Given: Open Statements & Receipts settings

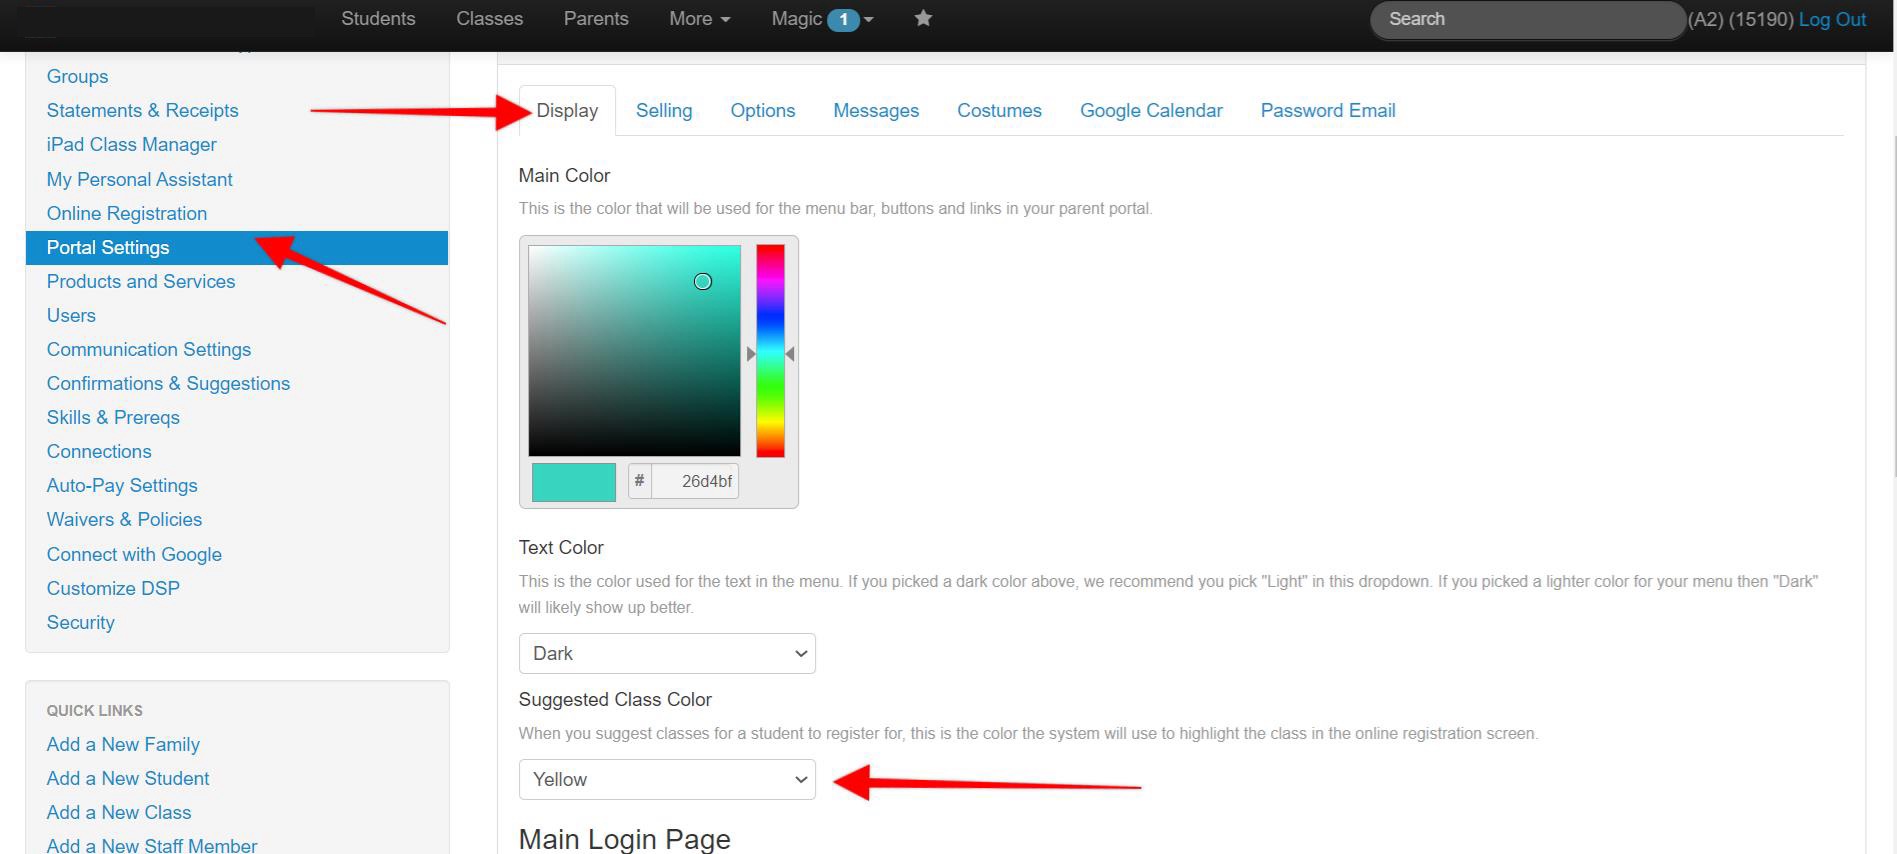Looking at the screenshot, I should (x=142, y=111).
